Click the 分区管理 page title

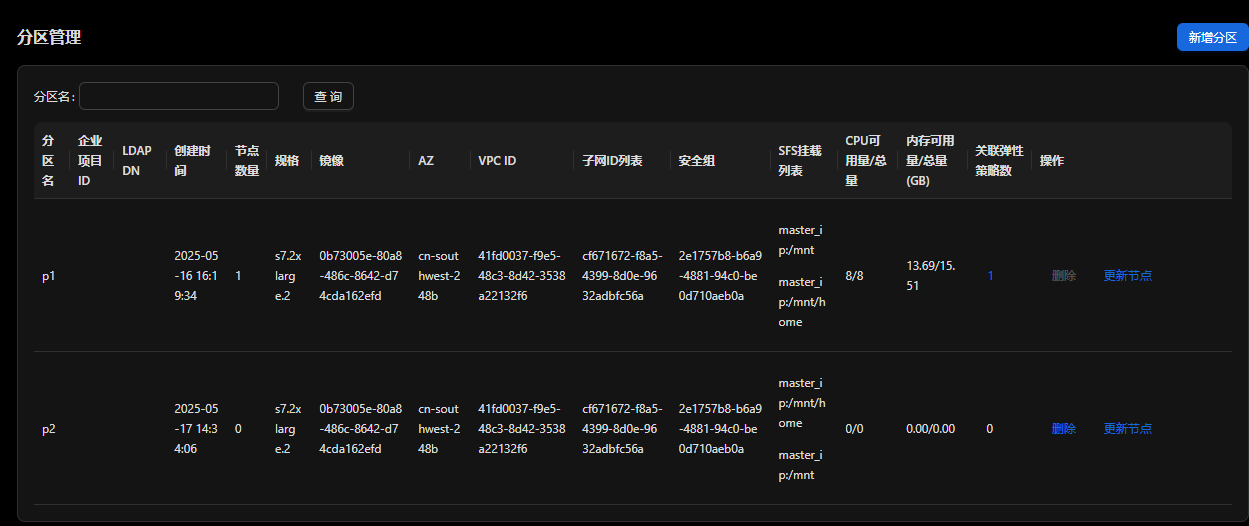[49, 38]
